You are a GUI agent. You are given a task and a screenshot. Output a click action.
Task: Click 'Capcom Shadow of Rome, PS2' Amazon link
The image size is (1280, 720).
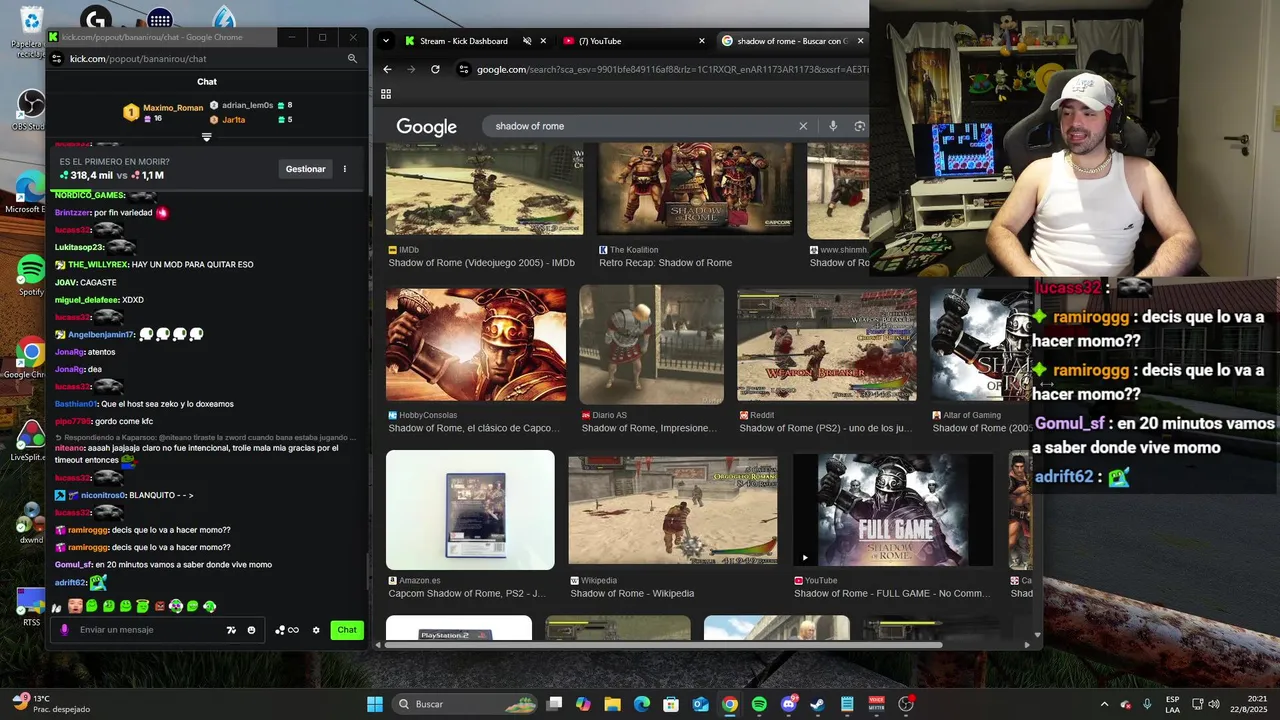point(467,593)
